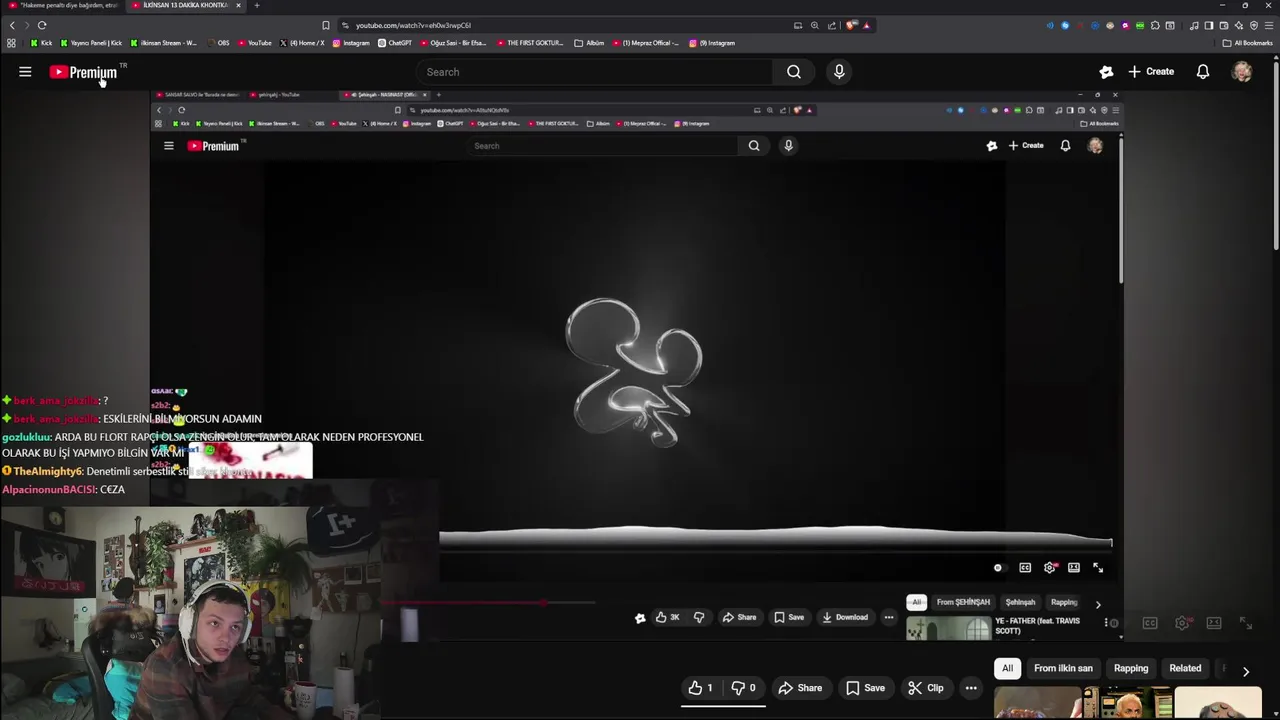Open the YouTube bookmark in bookmarks bar

point(254,43)
